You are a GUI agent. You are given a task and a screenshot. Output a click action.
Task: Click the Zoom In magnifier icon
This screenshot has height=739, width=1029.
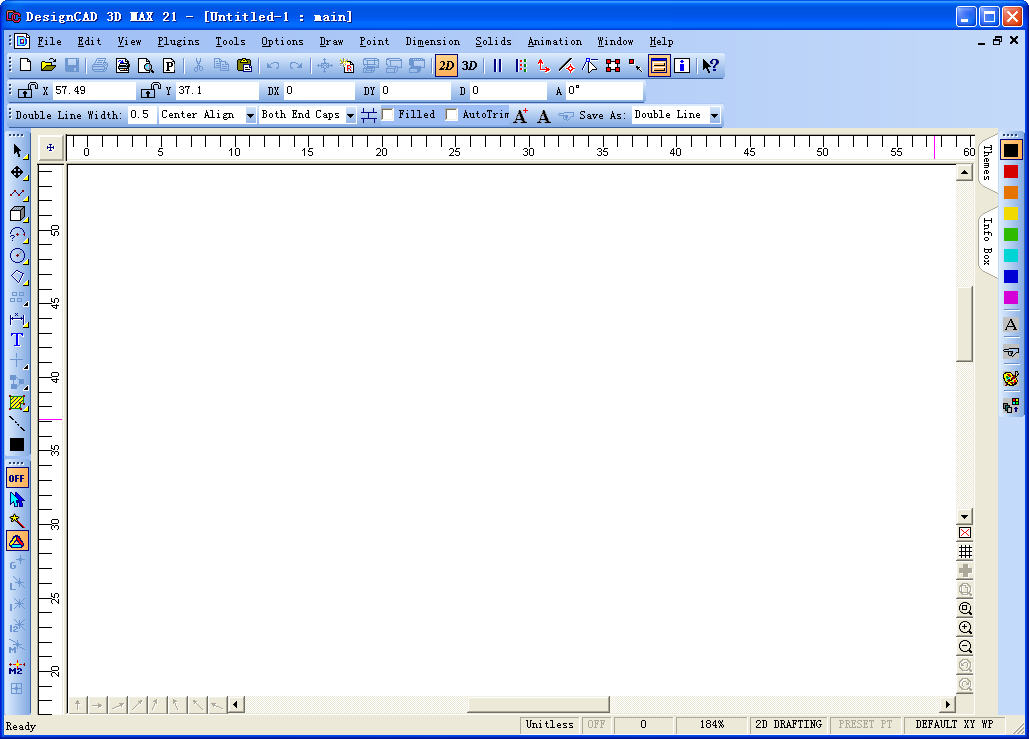[x=965, y=628]
